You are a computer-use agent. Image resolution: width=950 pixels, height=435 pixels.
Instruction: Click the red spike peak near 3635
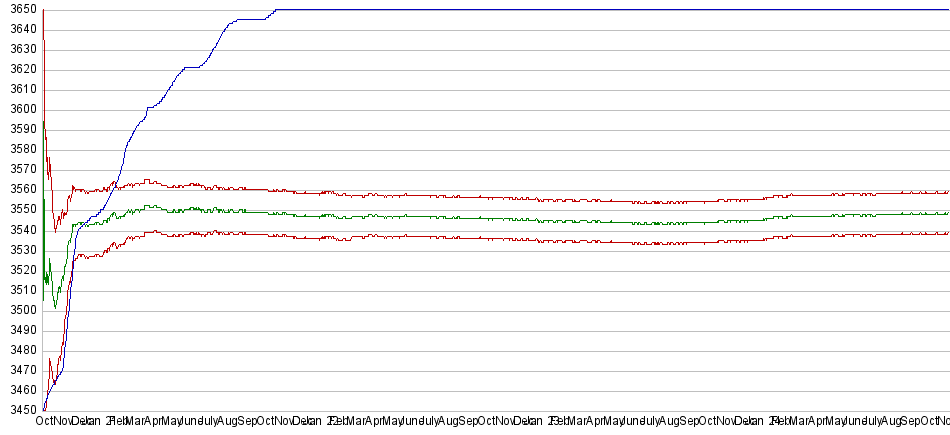pos(44,40)
